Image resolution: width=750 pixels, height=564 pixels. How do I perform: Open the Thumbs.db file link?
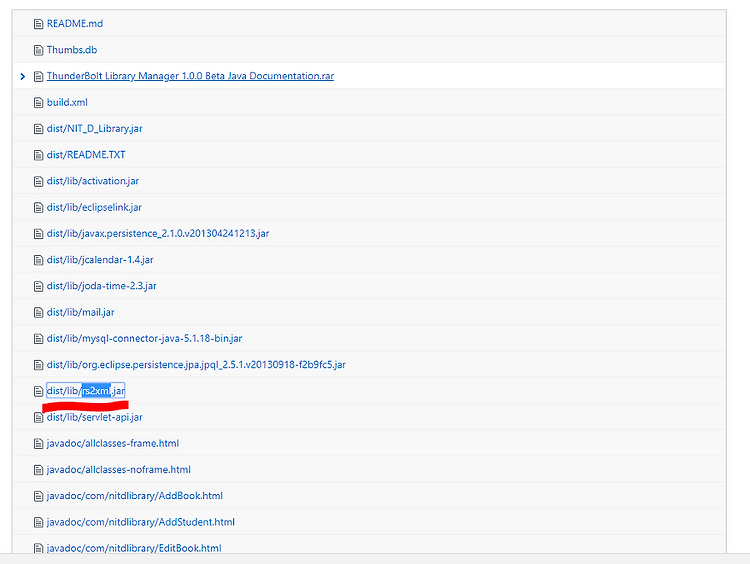pos(72,50)
